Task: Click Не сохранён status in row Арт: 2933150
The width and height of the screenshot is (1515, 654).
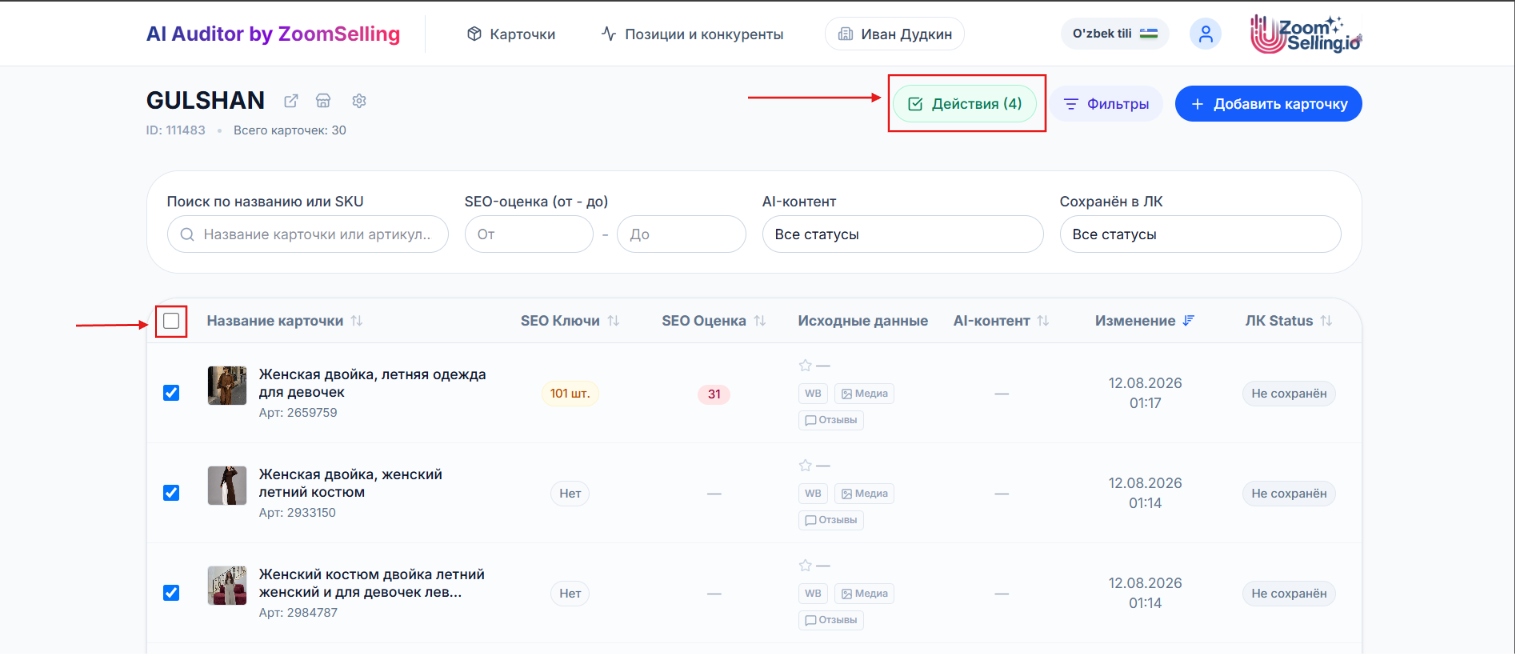Action: click(1289, 493)
